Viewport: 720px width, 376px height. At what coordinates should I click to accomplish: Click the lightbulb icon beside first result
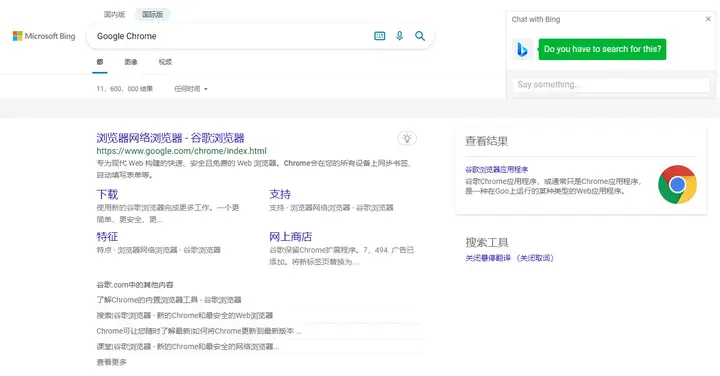coord(407,138)
